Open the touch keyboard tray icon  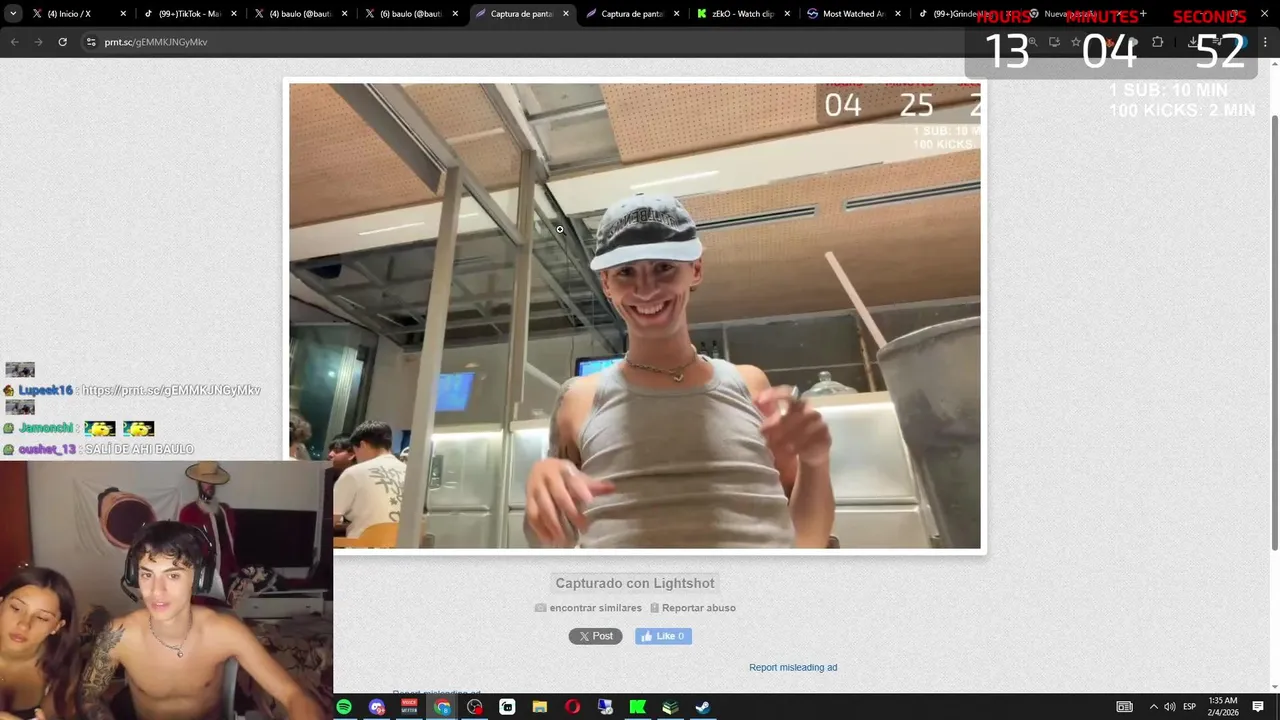[1125, 707]
